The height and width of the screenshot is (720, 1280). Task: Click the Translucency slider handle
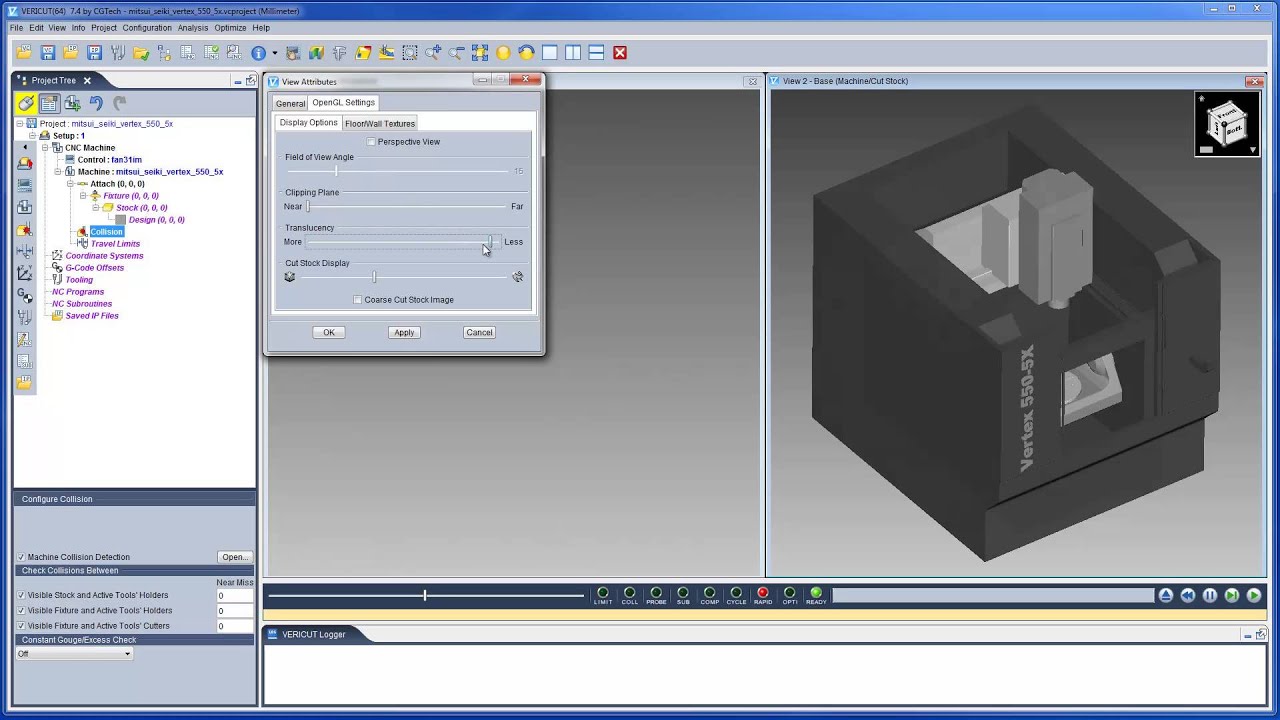(490, 242)
